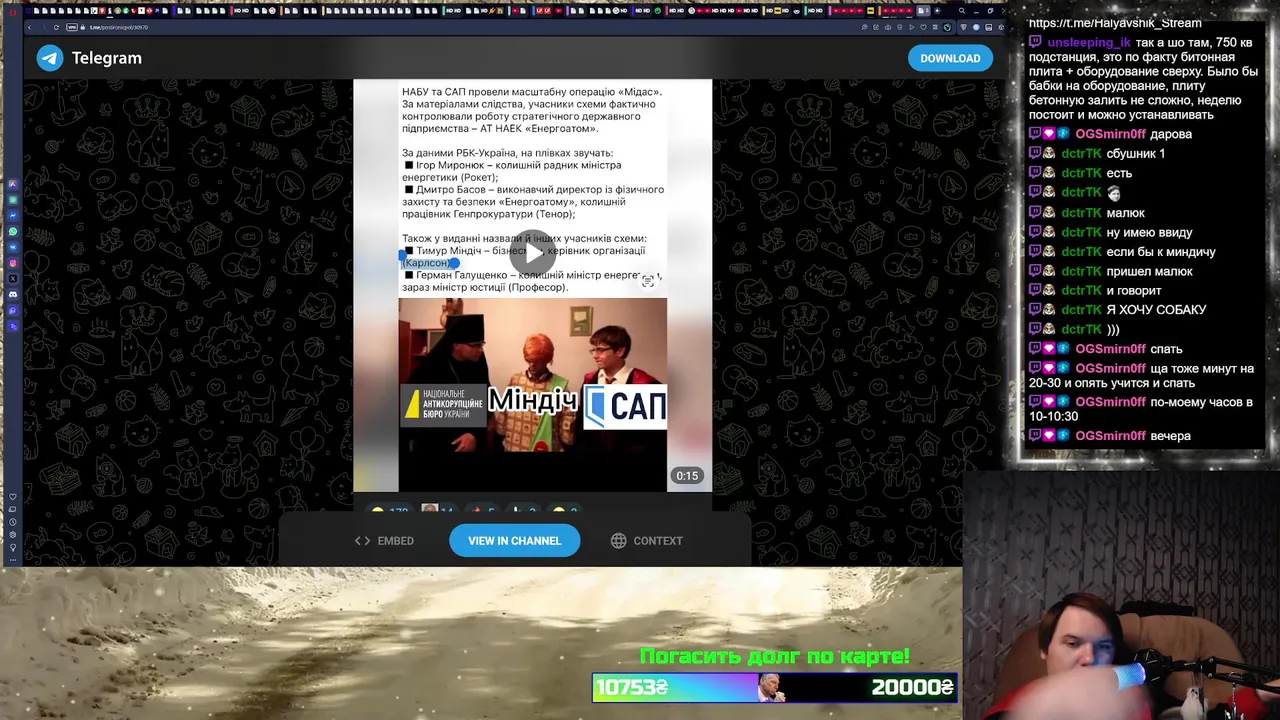The height and width of the screenshot is (720, 1280).
Task: Open a new tab with plus button
Action: coord(936,11)
